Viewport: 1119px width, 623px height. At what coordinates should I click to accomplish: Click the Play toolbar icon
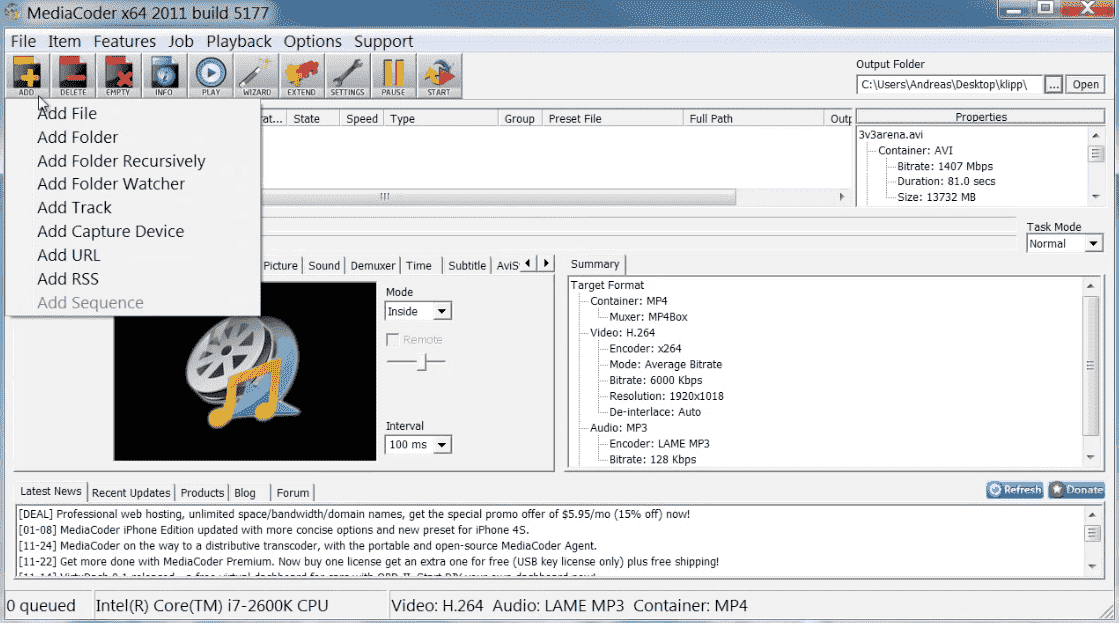coord(210,76)
